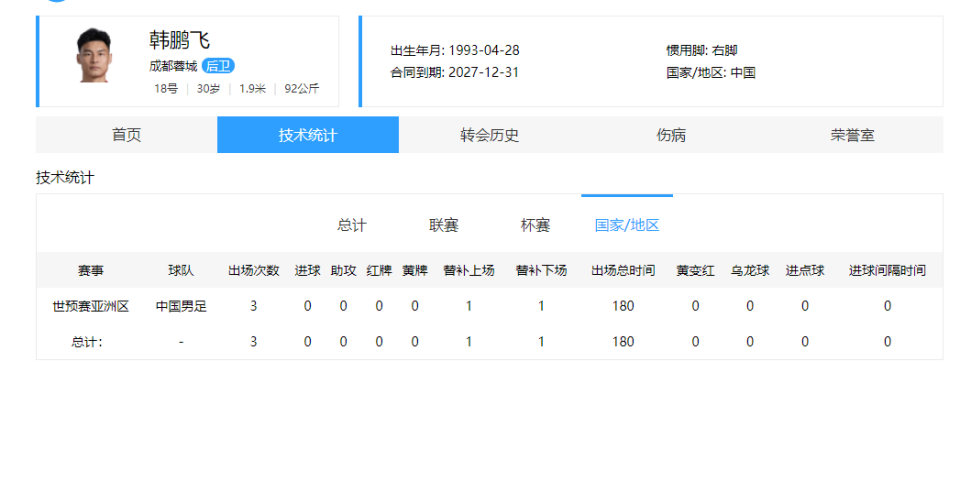This screenshot has width=960, height=493.
Task: Click the 技术统计 section heading
Action: click(65, 178)
